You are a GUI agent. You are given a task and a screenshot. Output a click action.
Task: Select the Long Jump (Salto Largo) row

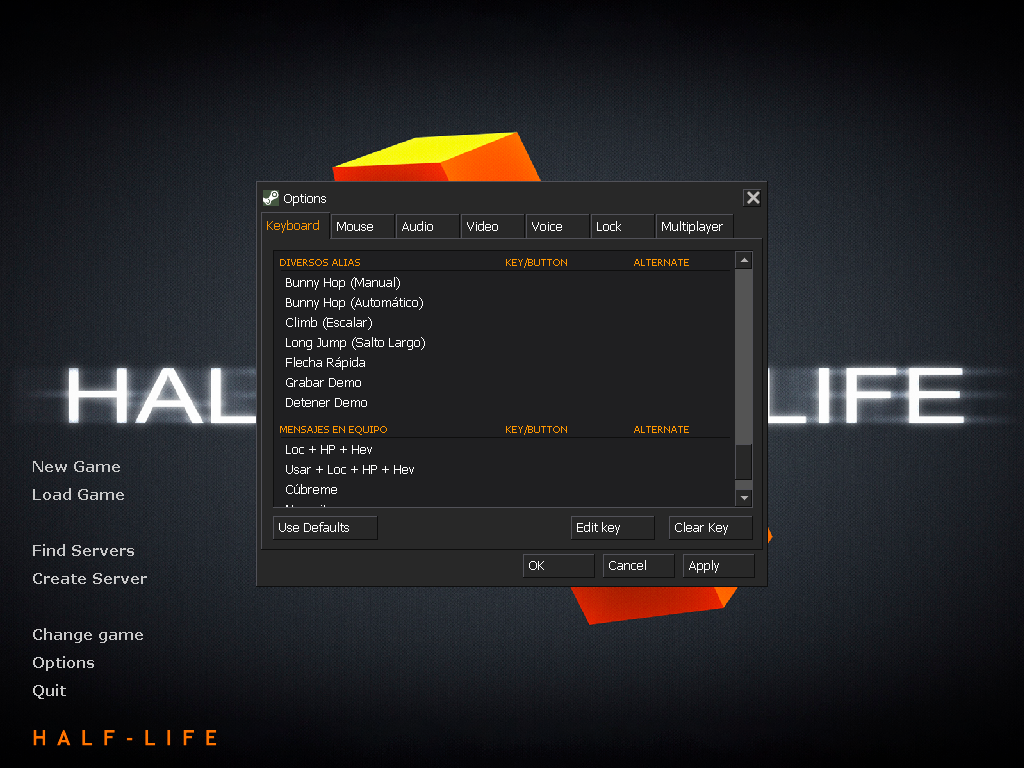click(x=503, y=343)
